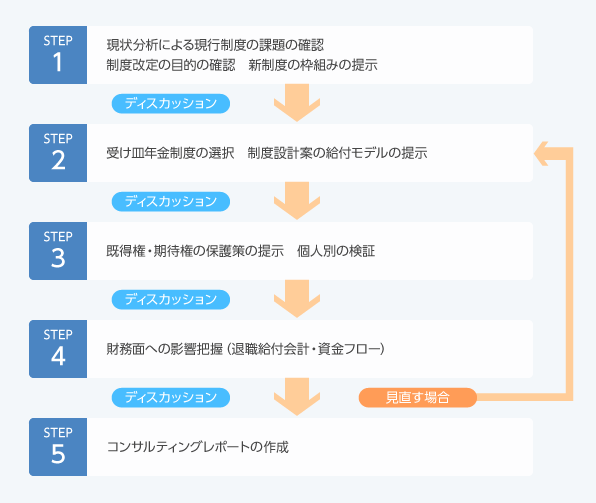Click the text 財務面への影響把握
The height and width of the screenshot is (503, 596).
[x=165, y=349]
